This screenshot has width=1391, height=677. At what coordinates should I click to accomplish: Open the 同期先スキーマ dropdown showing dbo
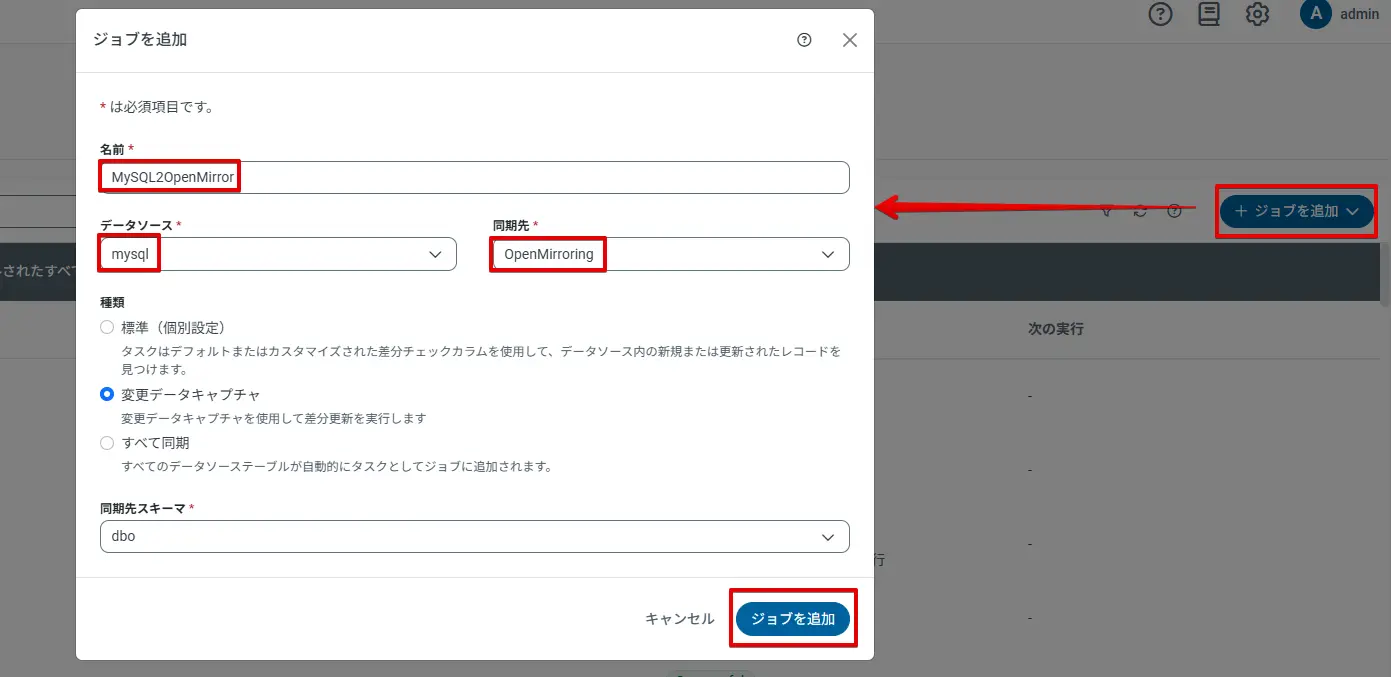(x=475, y=536)
